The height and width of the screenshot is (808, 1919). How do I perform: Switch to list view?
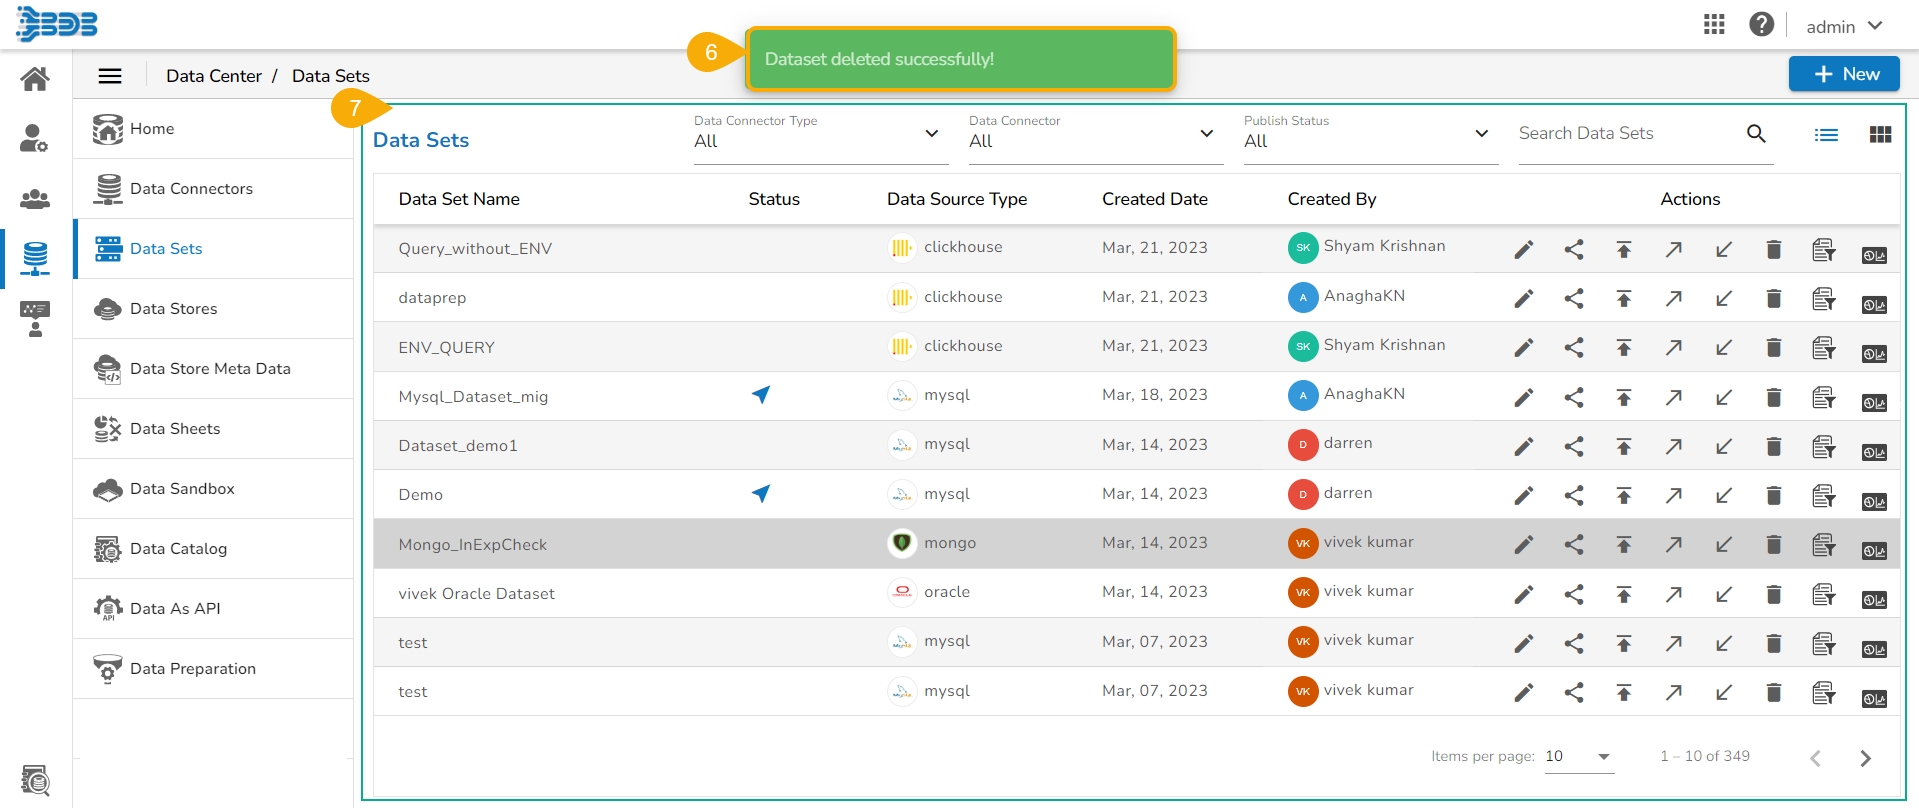tap(1826, 135)
